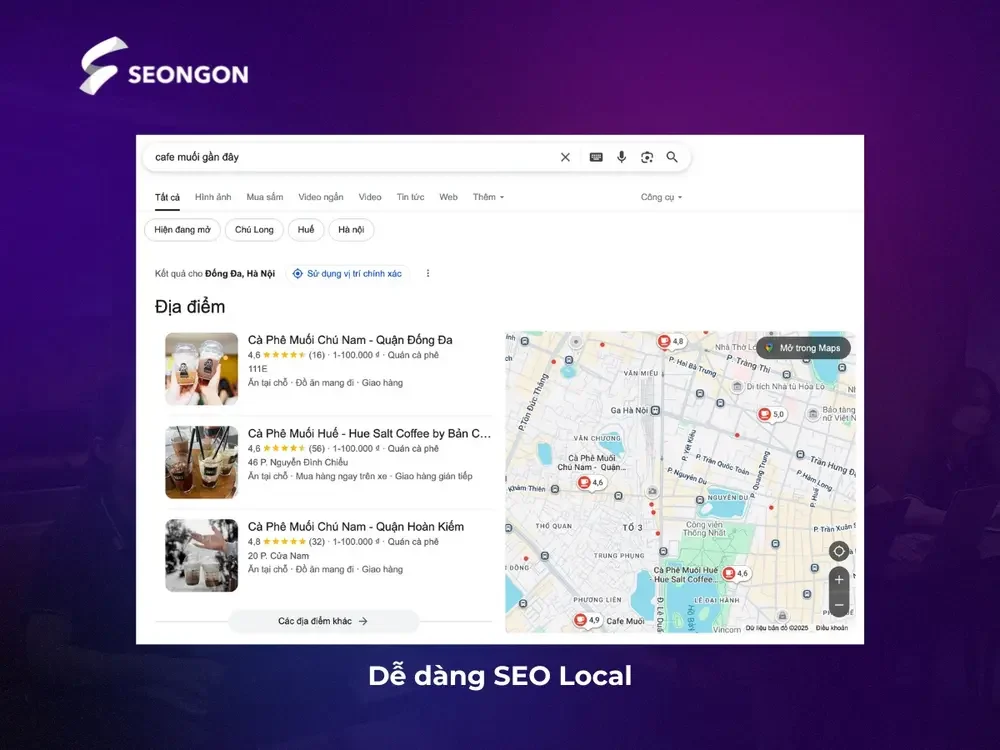Apply the Hà nội filter chip
This screenshot has height=750, width=1000.
coord(351,230)
